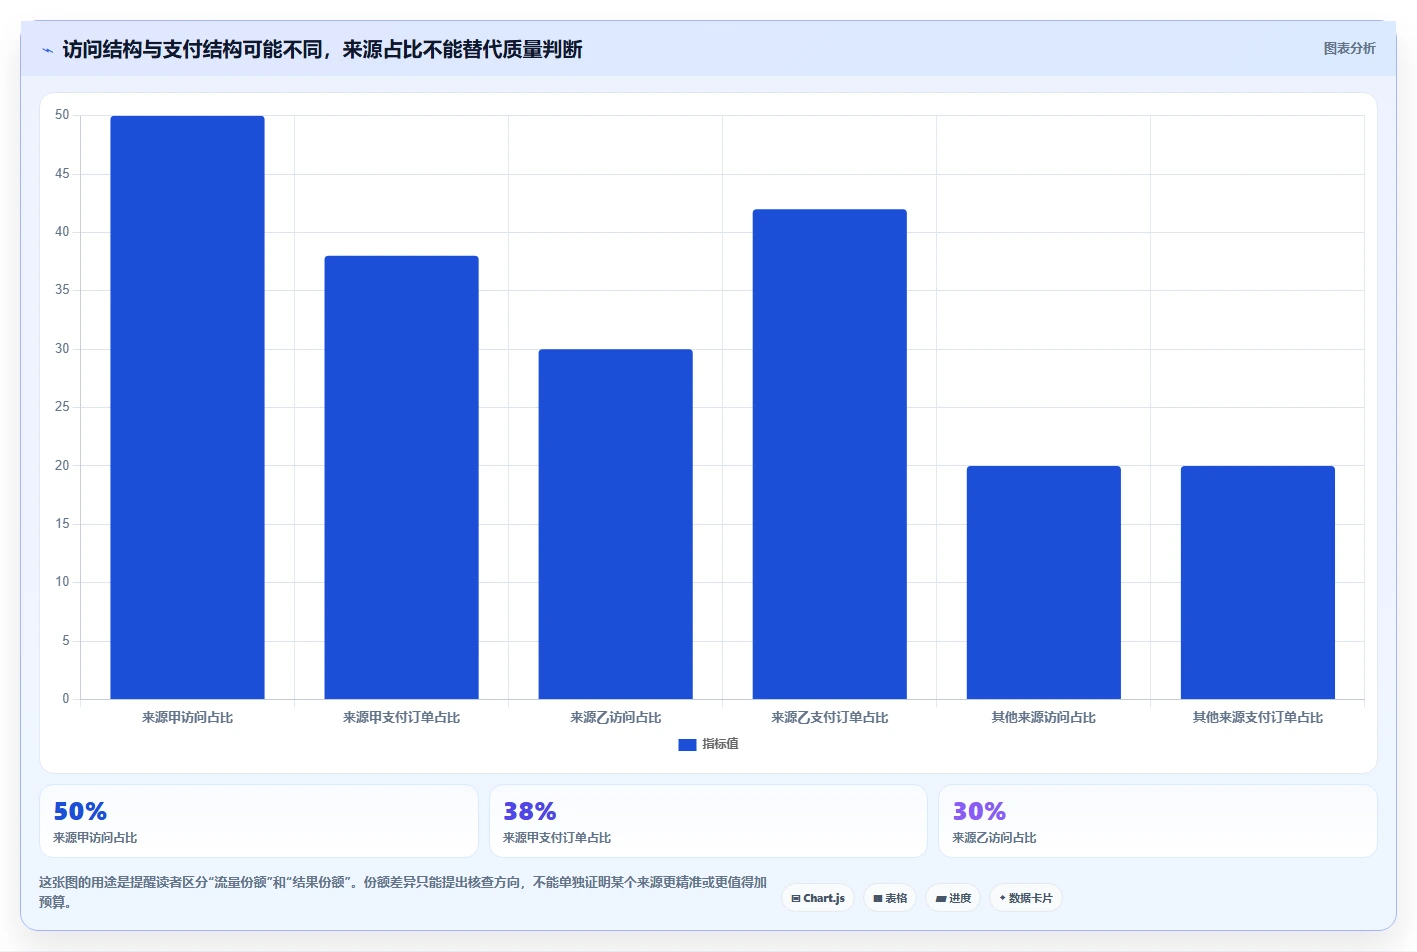This screenshot has height=952, width=1417.
Task: Click the y-axis value 50
Action: pyautogui.click(x=62, y=115)
